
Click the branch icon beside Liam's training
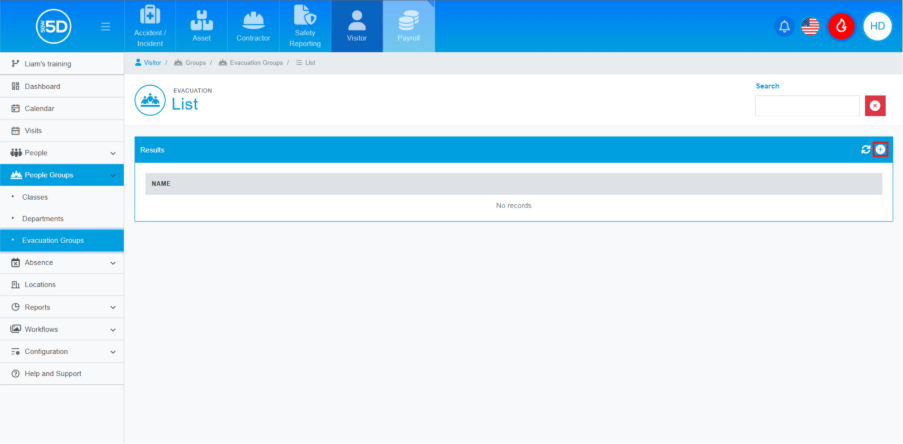tap(16, 64)
